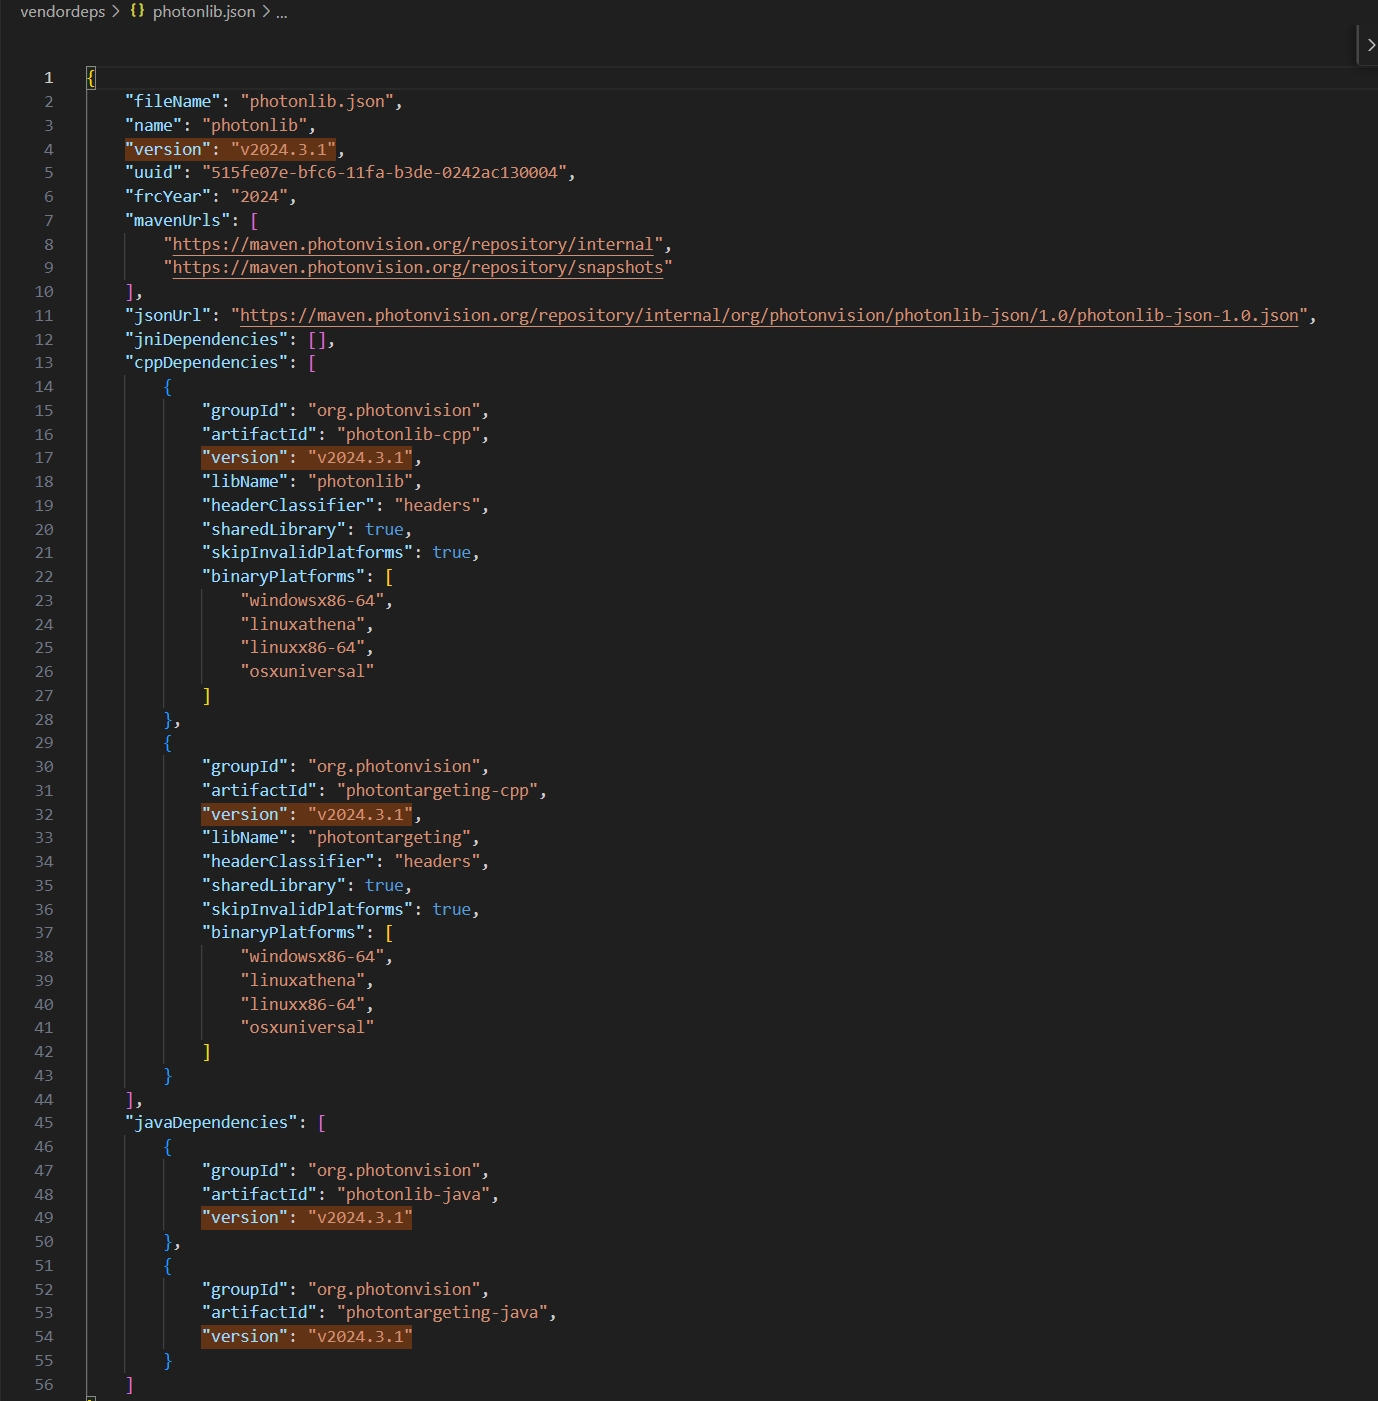
Task: Click the "jsonUrl" key on line 11
Action: [x=168, y=316]
